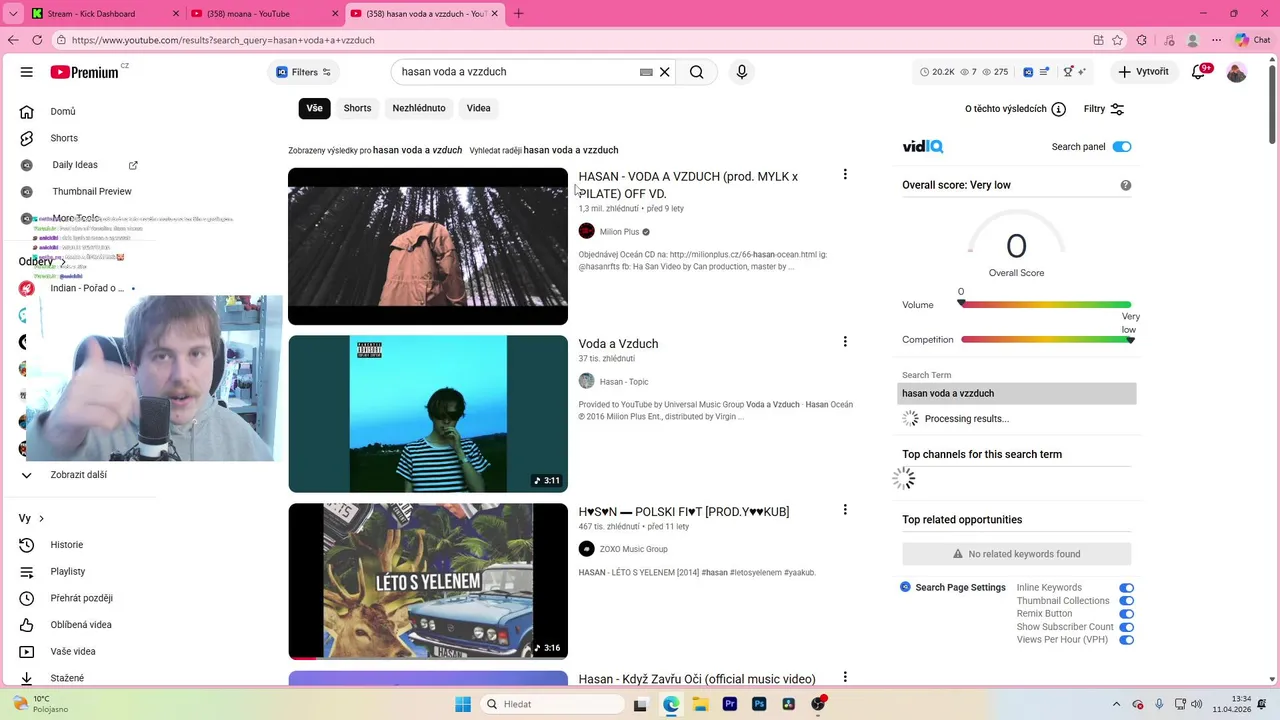The width and height of the screenshot is (1280, 720).
Task: Click the Vytvořit create button
Action: click(1143, 72)
